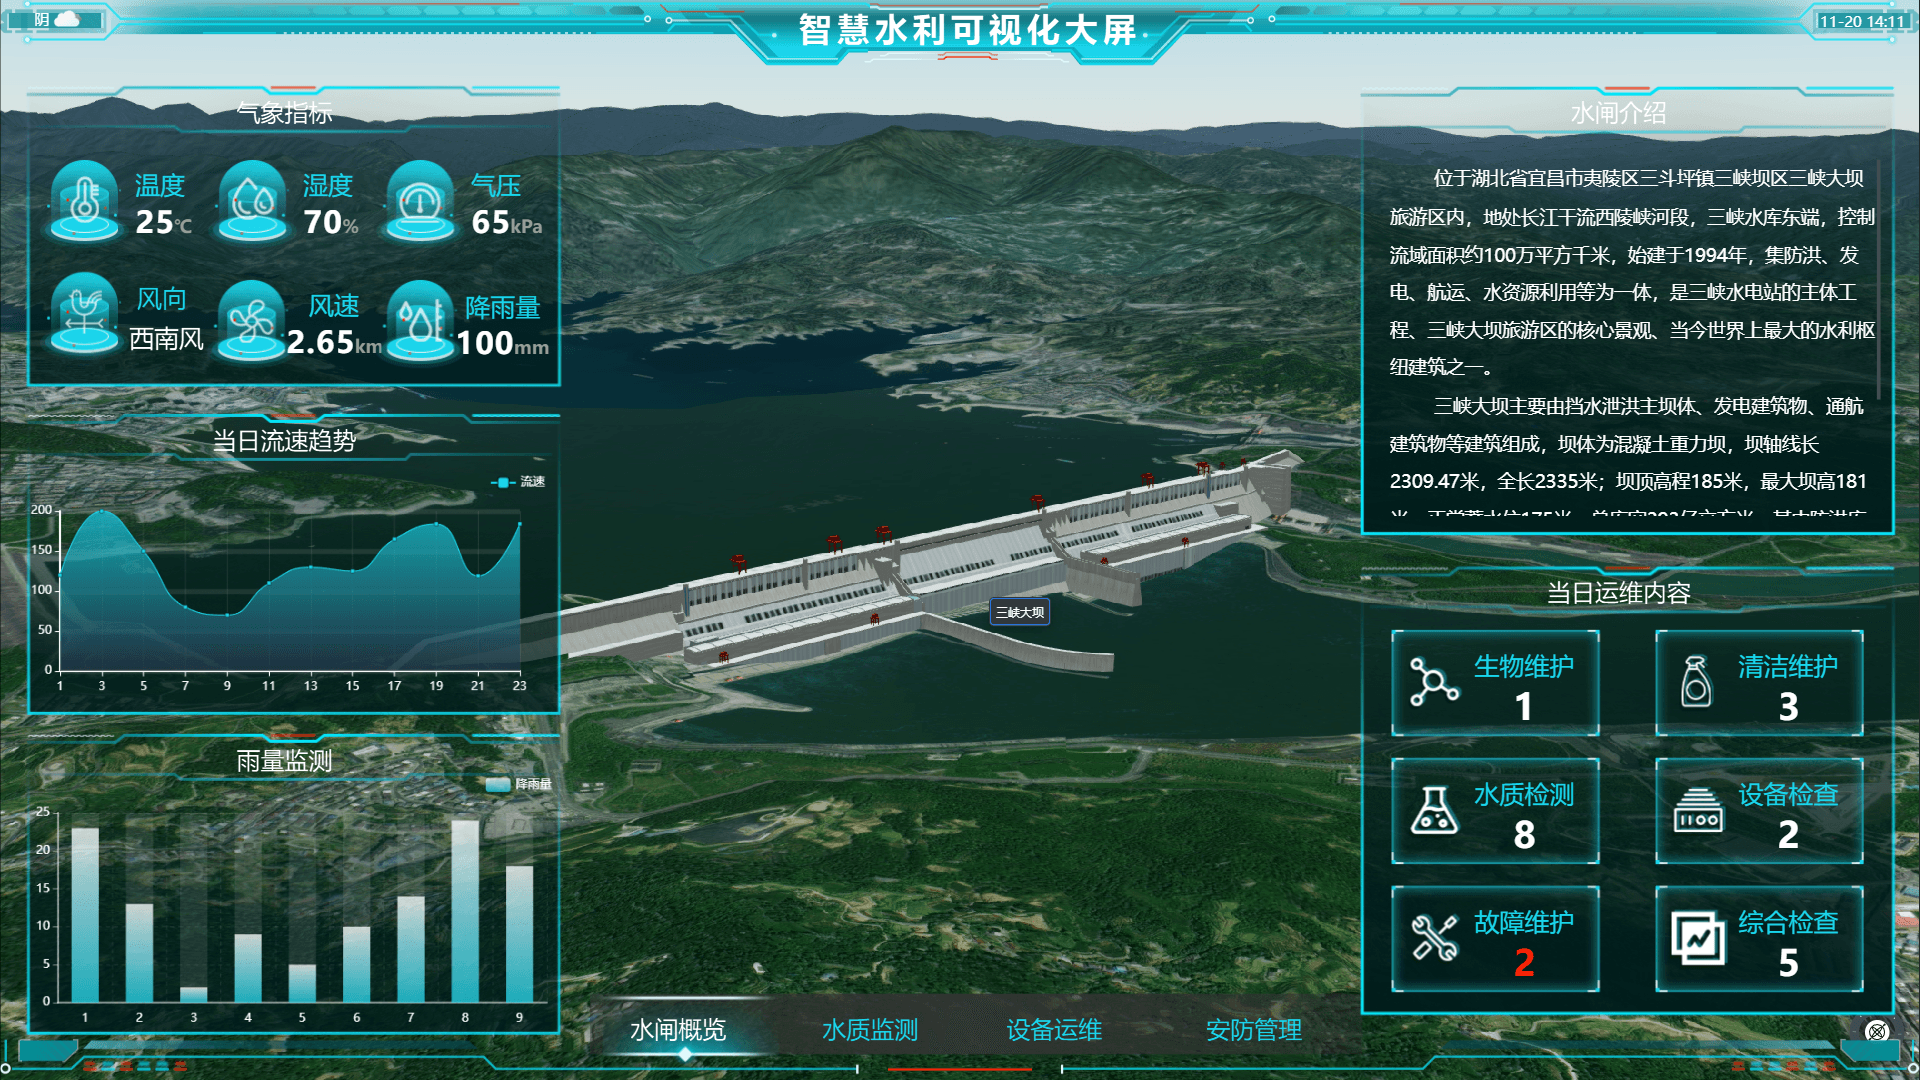The image size is (1920, 1080).
Task: Select the 水闸概览 tab
Action: [x=678, y=1030]
